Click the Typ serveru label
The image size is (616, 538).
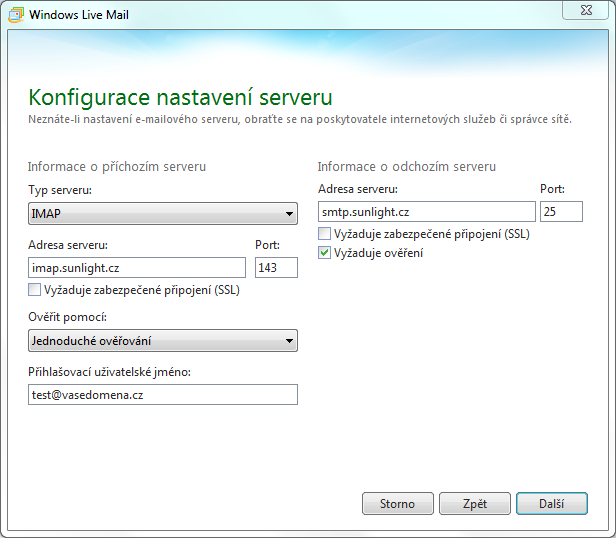[x=60, y=190]
